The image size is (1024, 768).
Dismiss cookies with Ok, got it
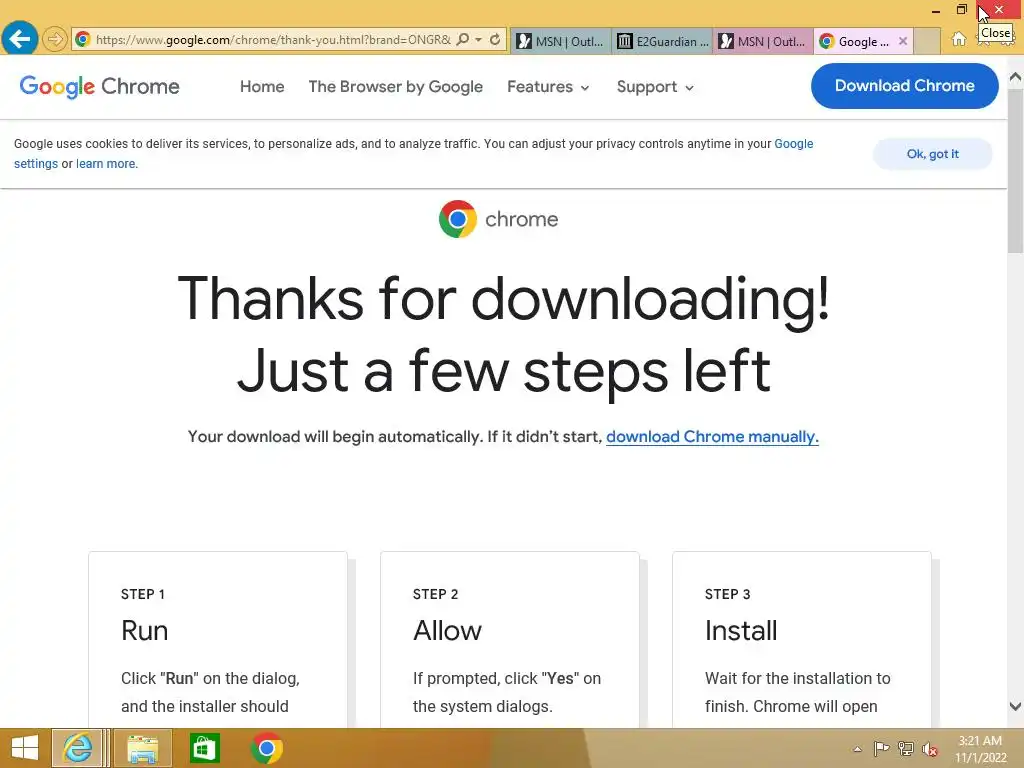933,154
